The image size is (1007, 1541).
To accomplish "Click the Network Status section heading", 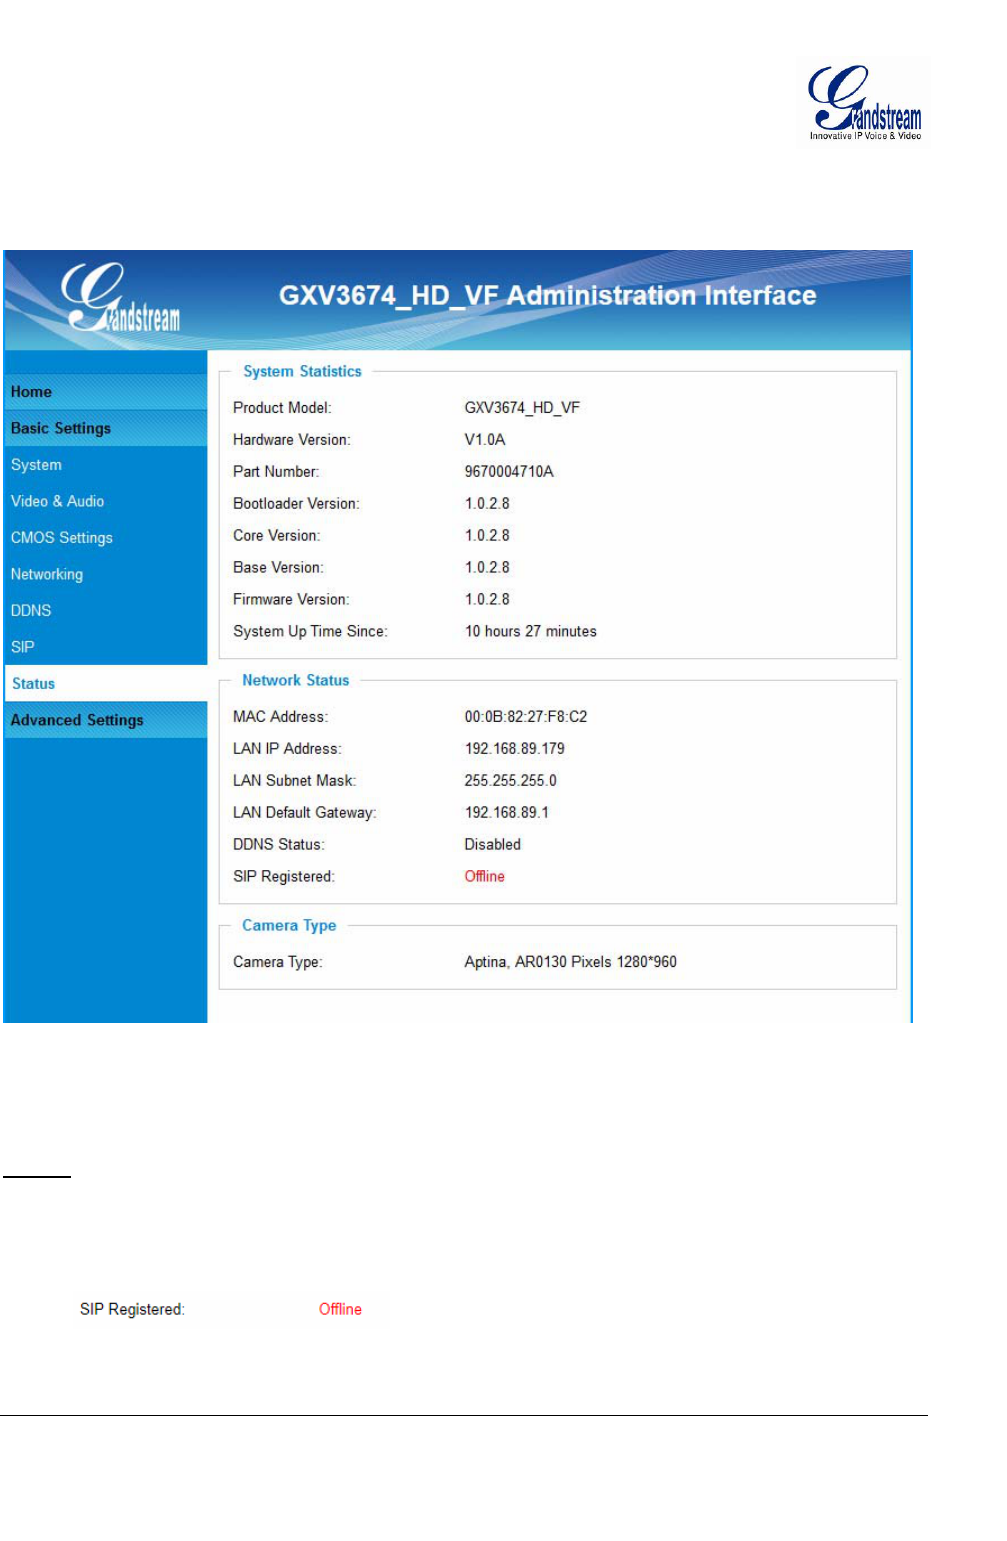I will point(295,680).
